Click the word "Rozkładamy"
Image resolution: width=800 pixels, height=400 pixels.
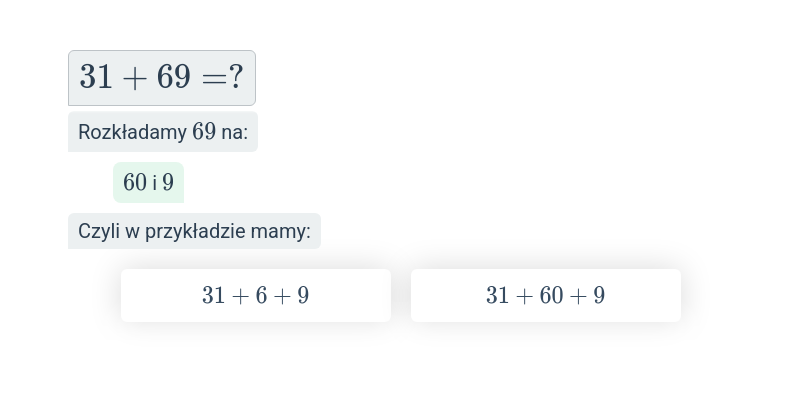132,132
